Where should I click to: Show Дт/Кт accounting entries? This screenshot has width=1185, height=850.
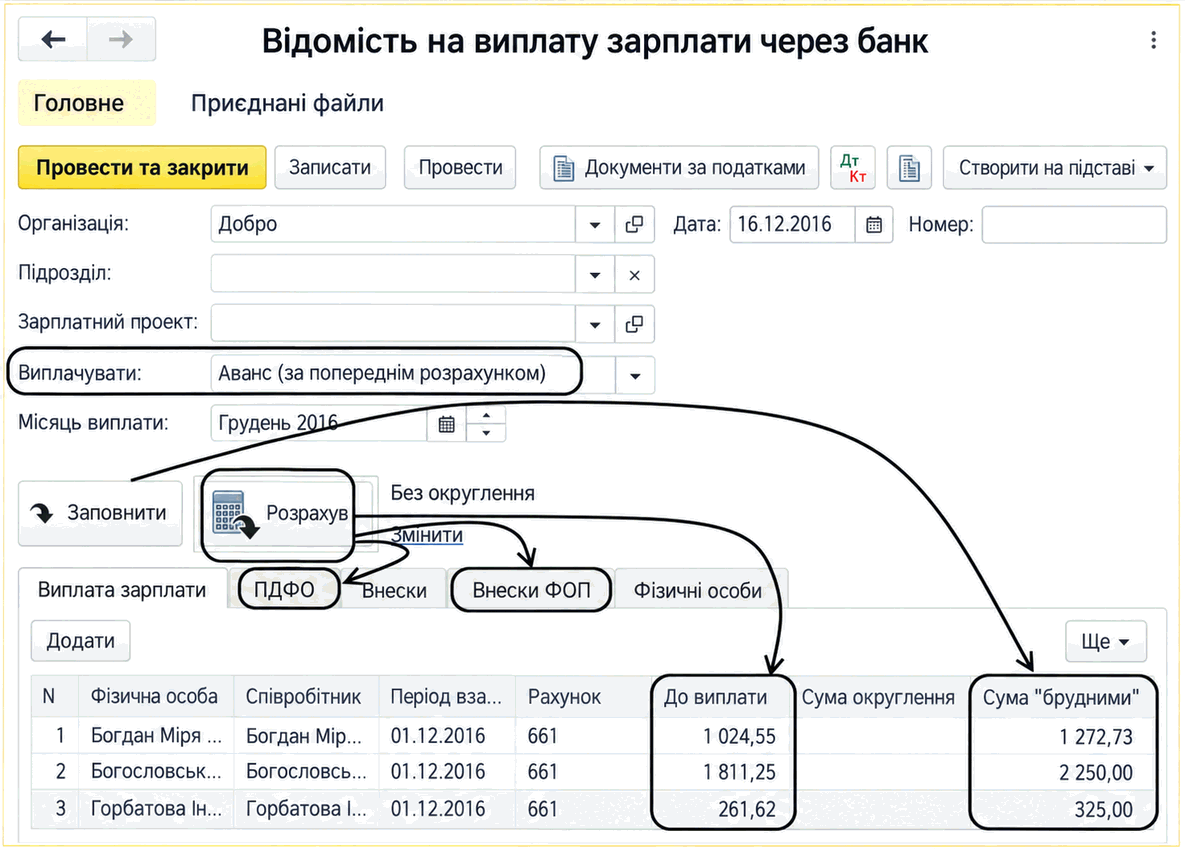pyautogui.click(x=852, y=168)
